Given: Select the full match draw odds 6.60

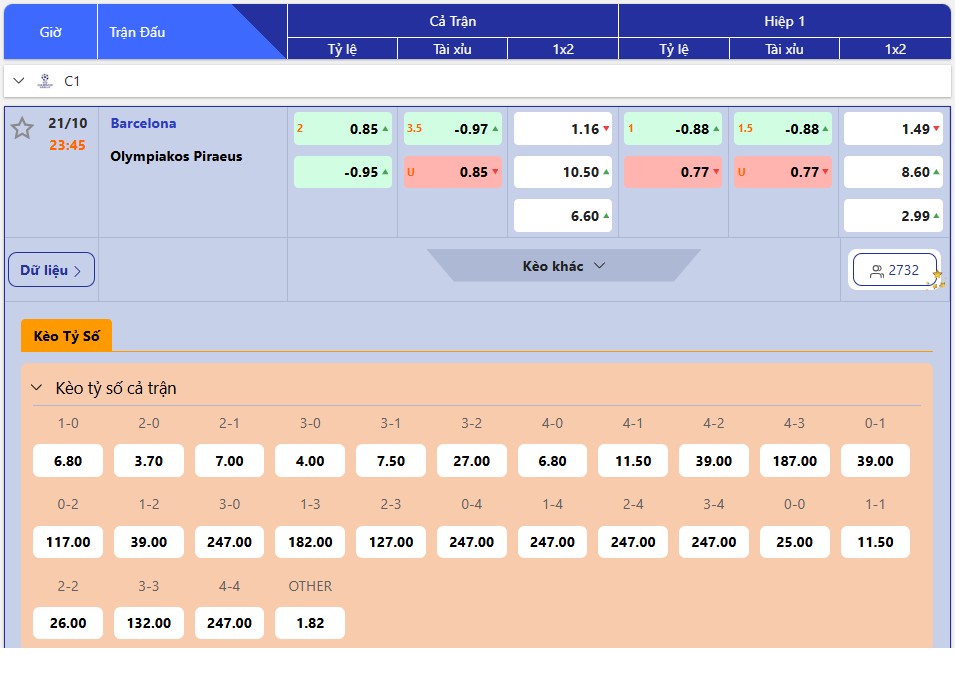Looking at the screenshot, I should (x=563, y=216).
